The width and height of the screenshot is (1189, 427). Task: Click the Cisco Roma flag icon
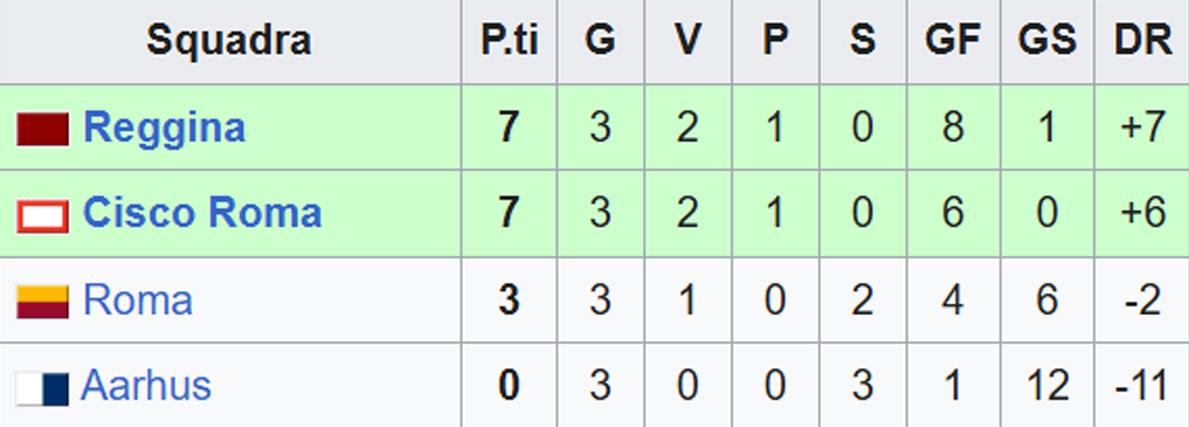coord(42,215)
